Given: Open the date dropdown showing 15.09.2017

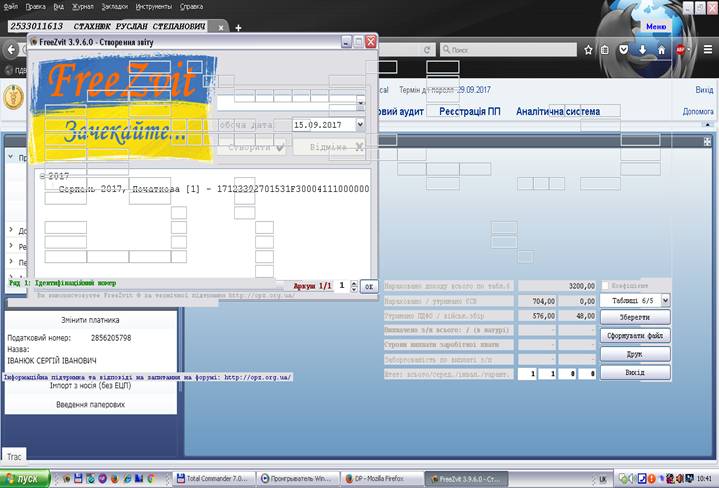Looking at the screenshot, I should (x=360, y=125).
